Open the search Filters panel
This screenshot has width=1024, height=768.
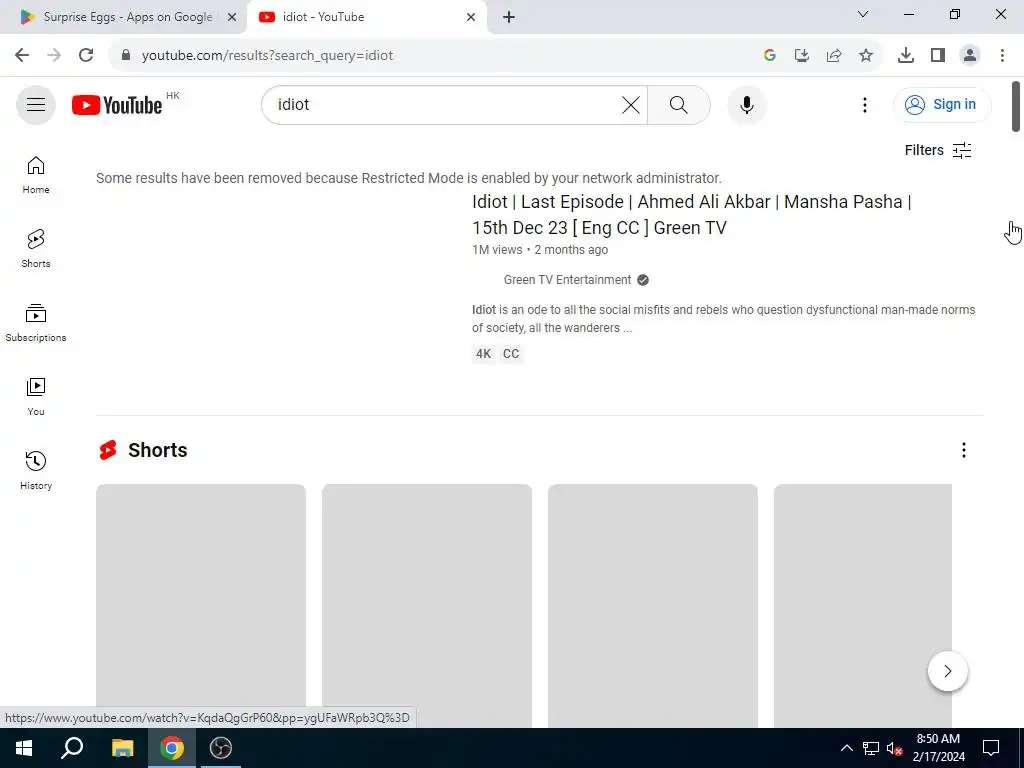click(x=938, y=150)
